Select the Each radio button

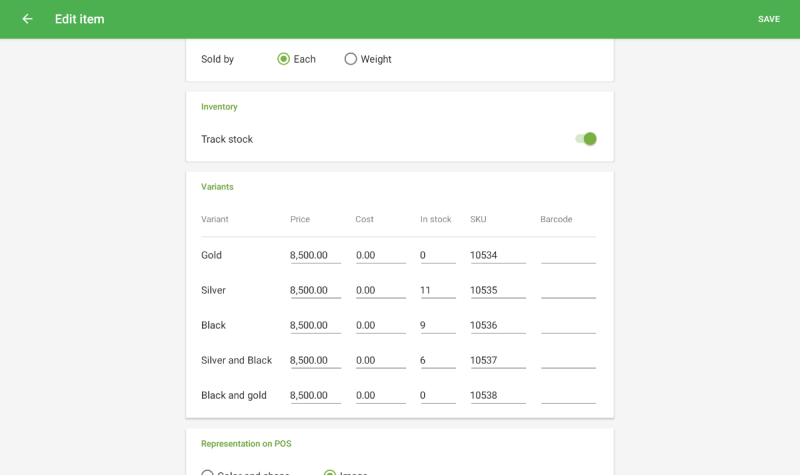pos(284,59)
